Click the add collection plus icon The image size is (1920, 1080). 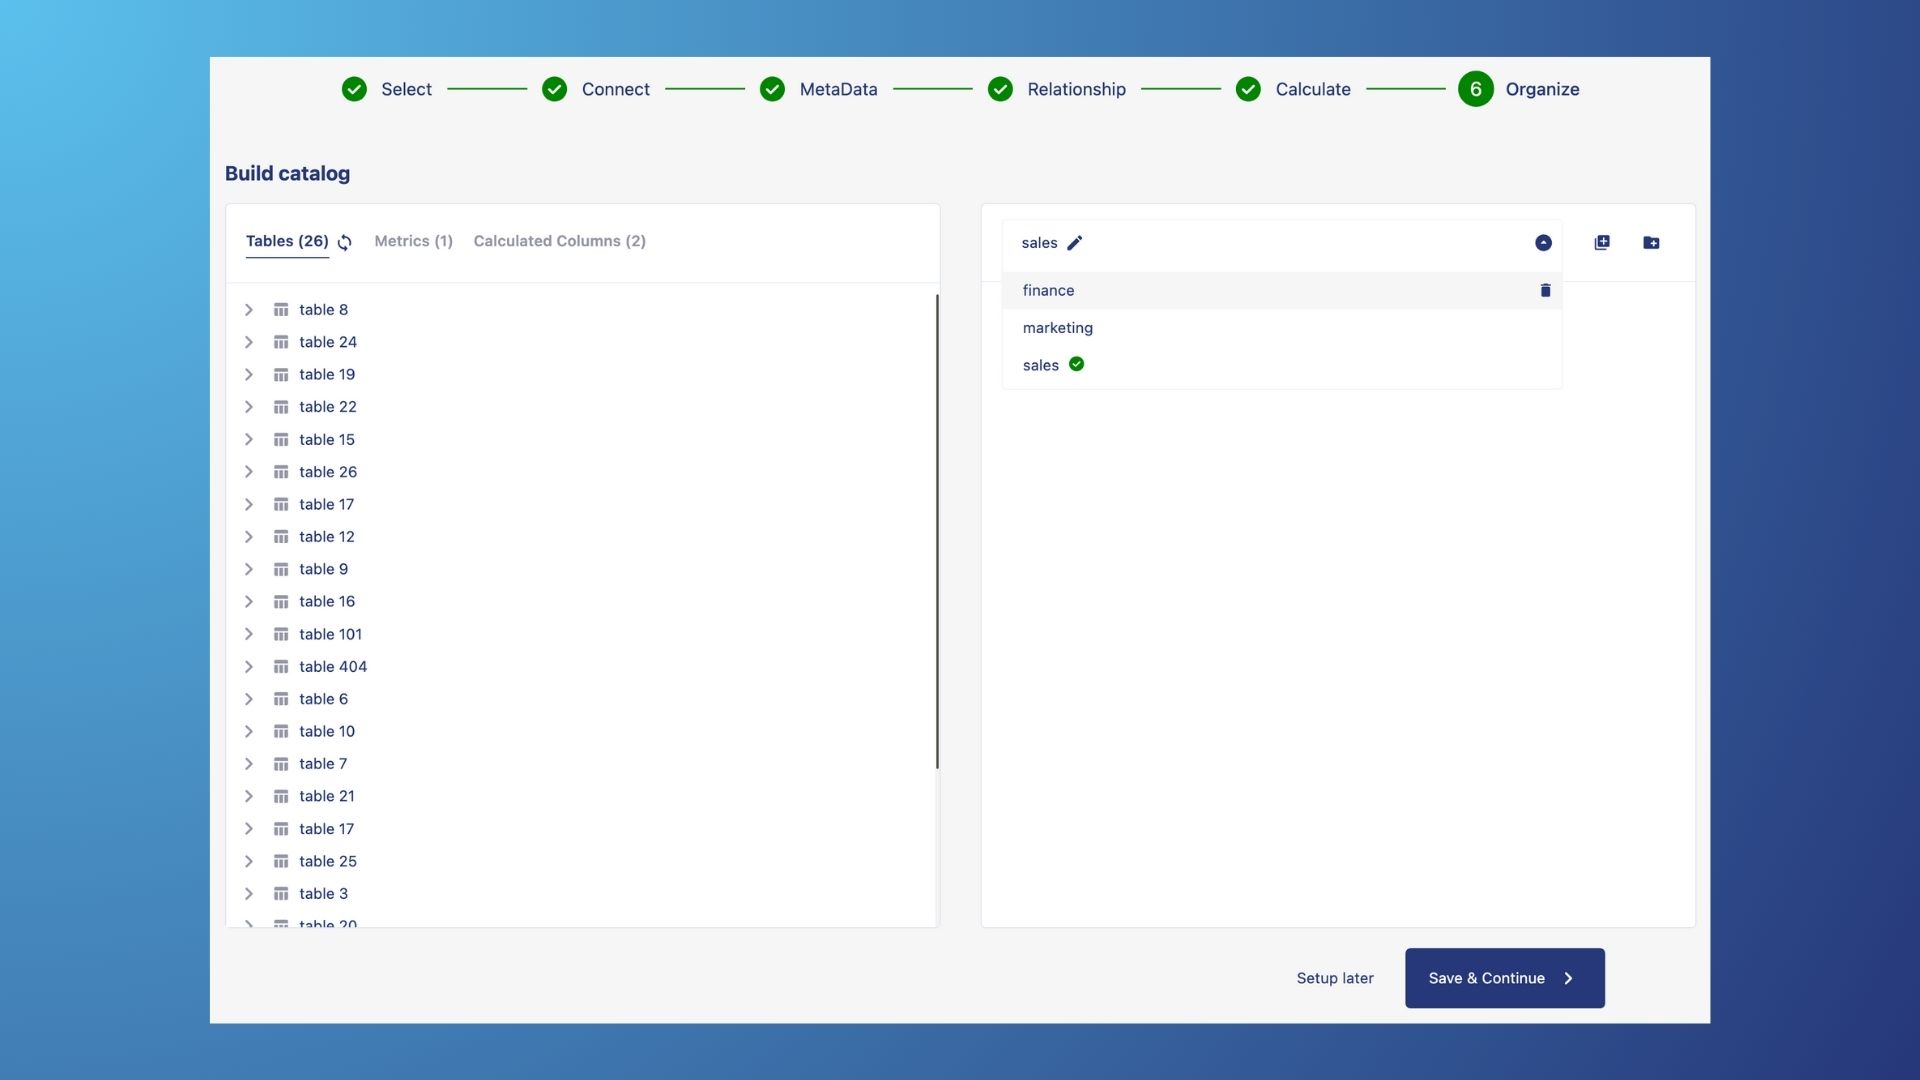(1602, 243)
